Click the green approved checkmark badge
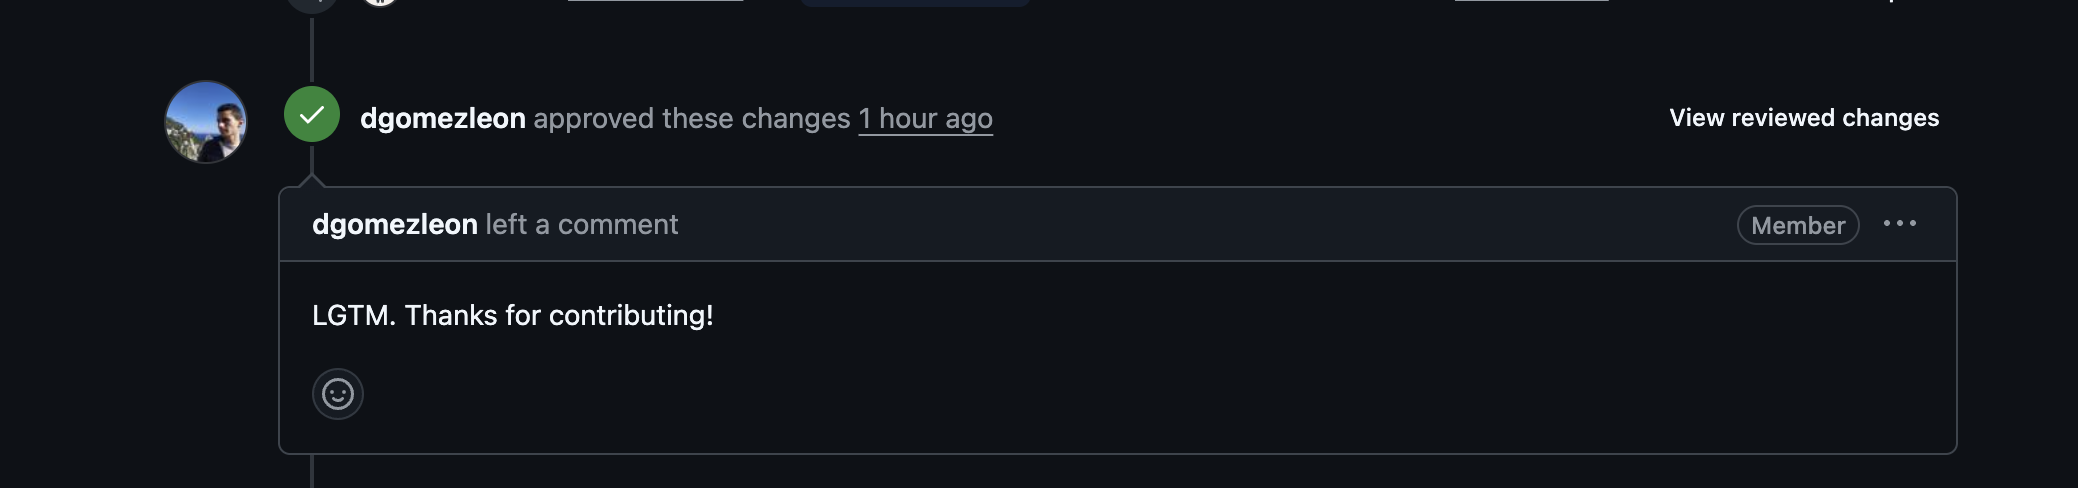 click(x=312, y=115)
